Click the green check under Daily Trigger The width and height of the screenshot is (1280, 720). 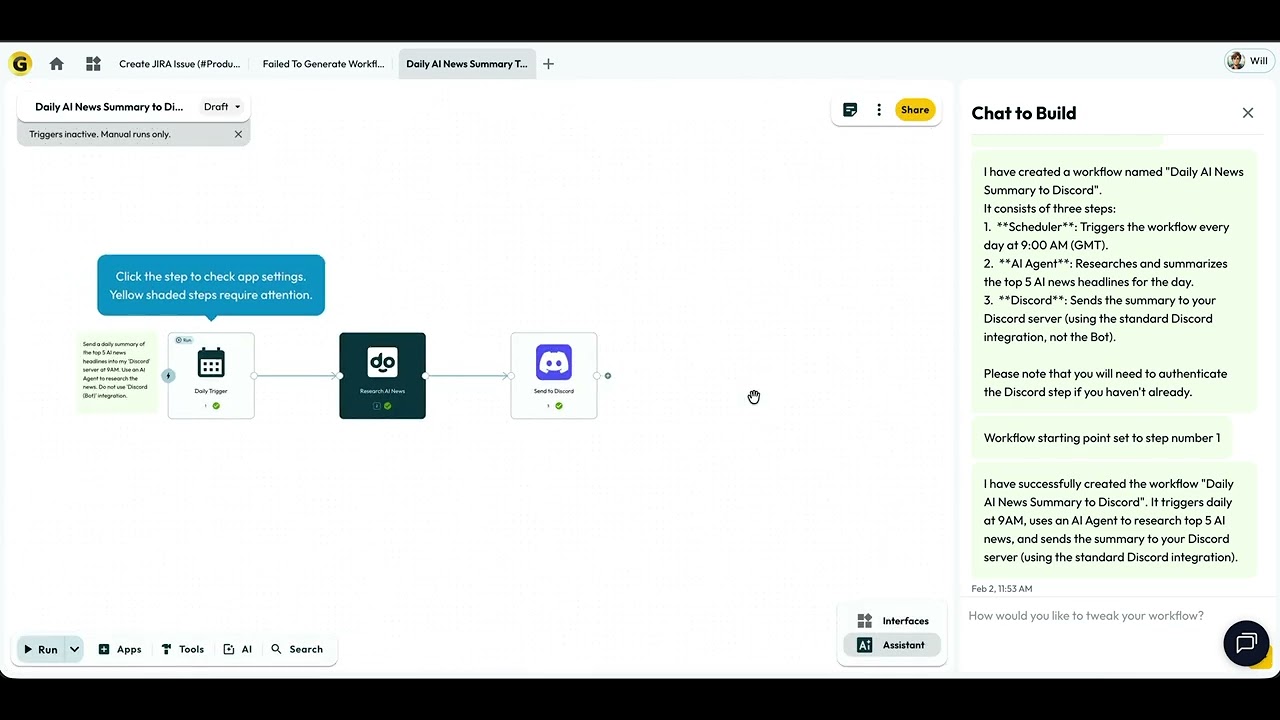pyautogui.click(x=216, y=406)
